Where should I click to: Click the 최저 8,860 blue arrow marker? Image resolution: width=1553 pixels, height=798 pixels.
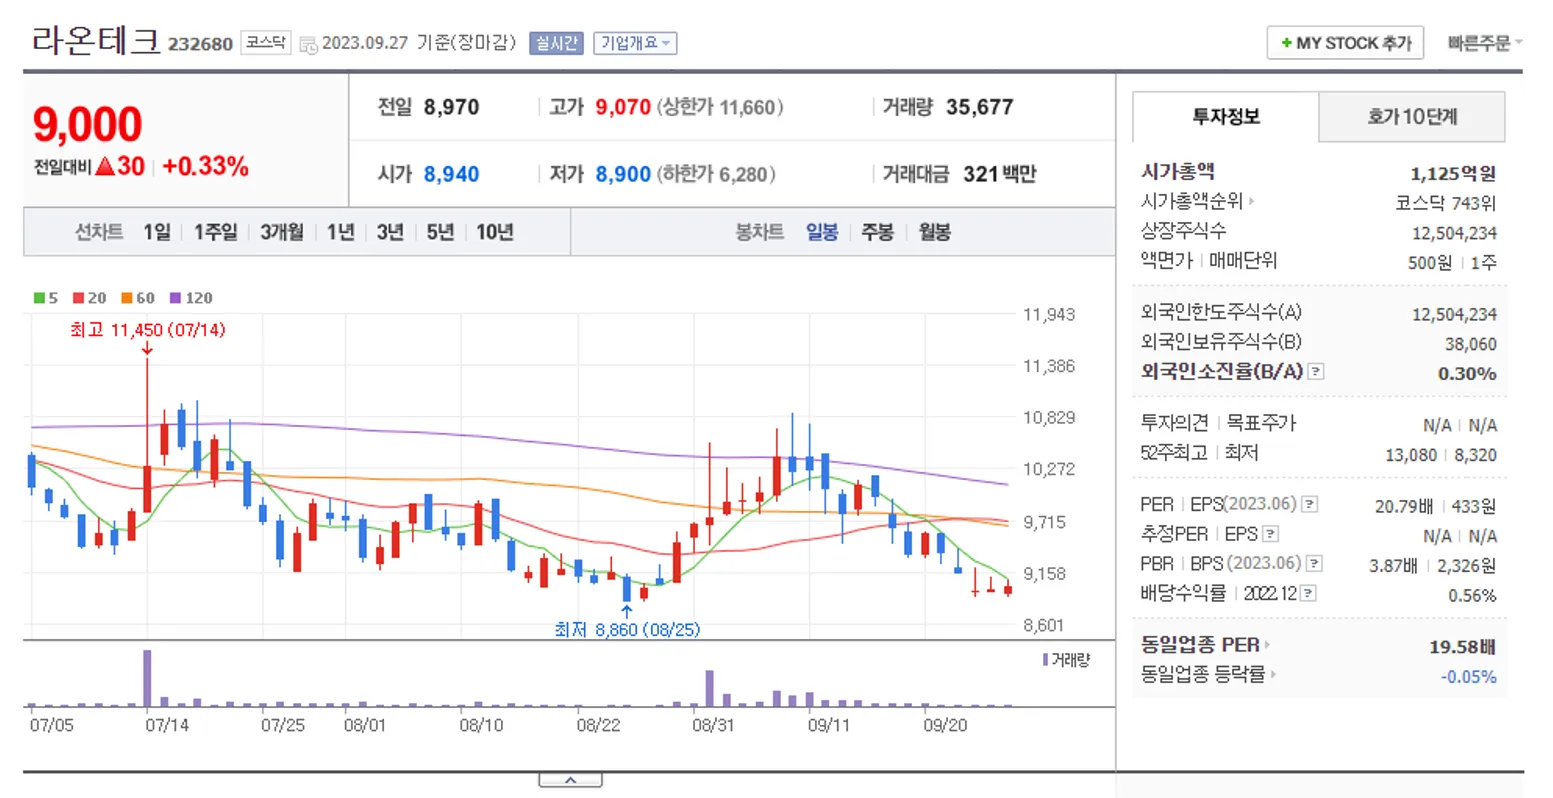point(627,612)
